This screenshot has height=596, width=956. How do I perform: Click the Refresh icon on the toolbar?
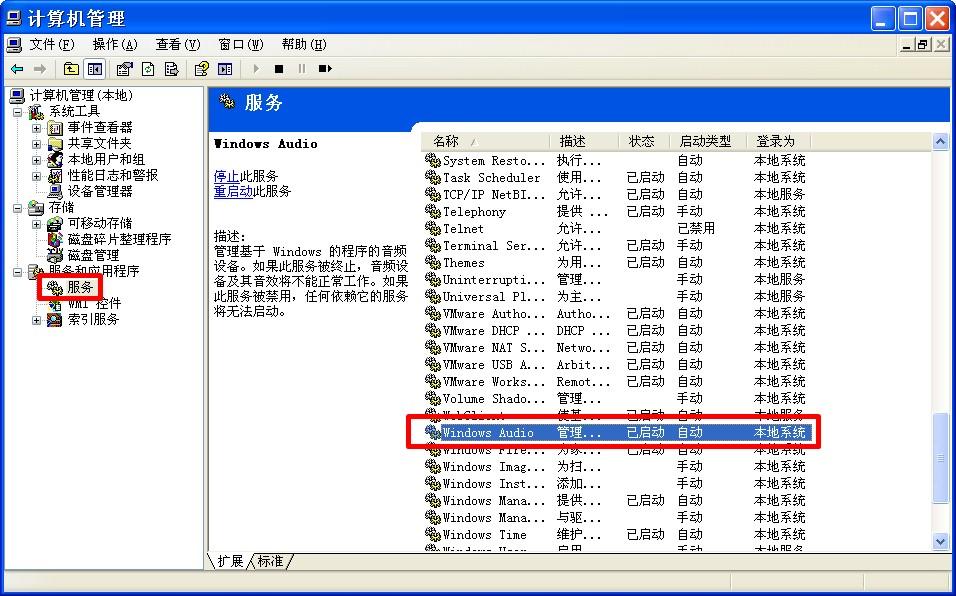pyautogui.click(x=146, y=68)
